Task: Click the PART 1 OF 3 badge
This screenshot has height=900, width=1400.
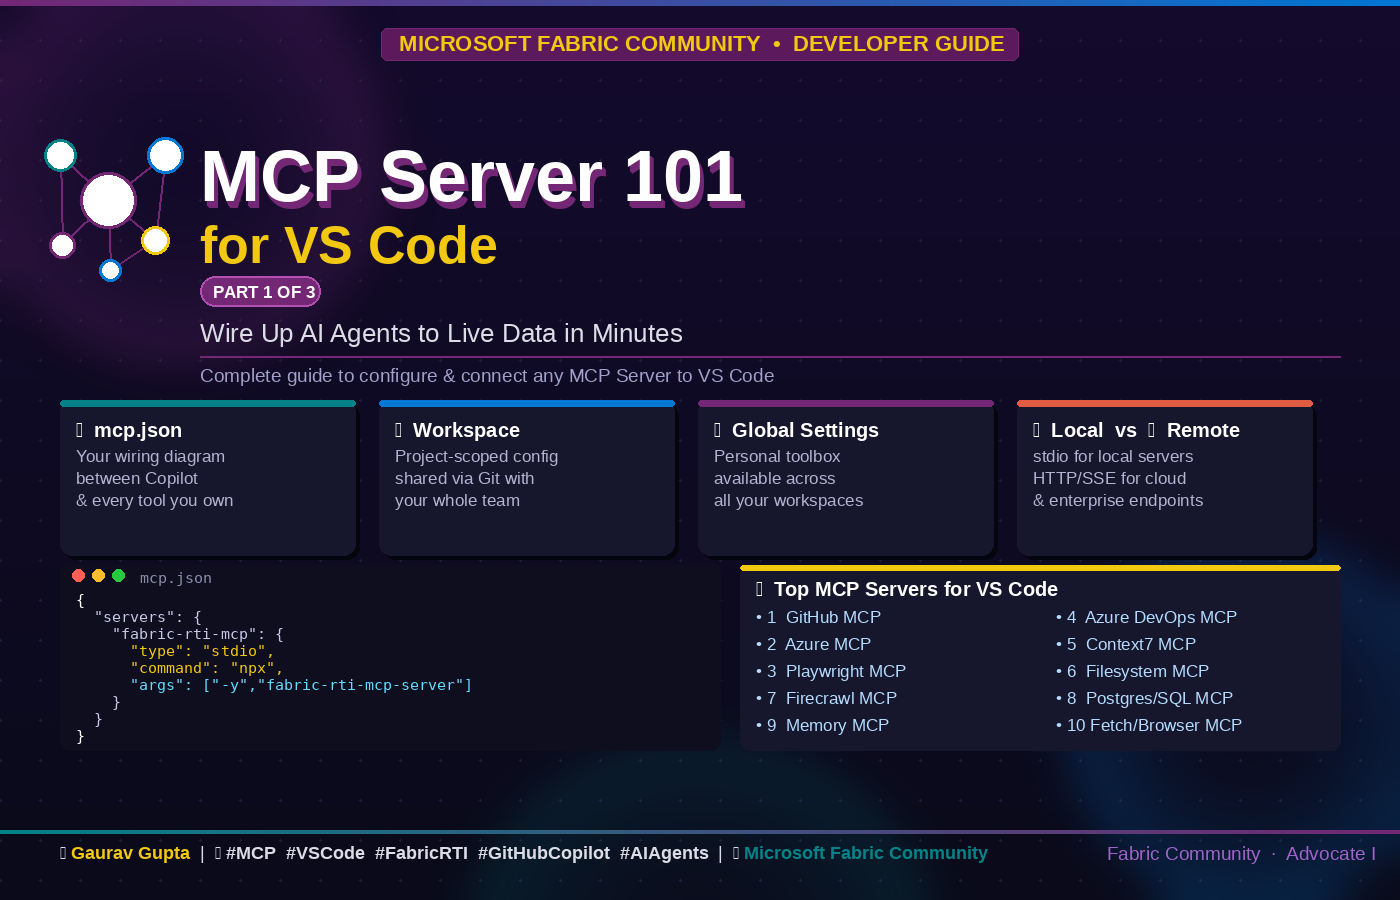Action: 261,292
